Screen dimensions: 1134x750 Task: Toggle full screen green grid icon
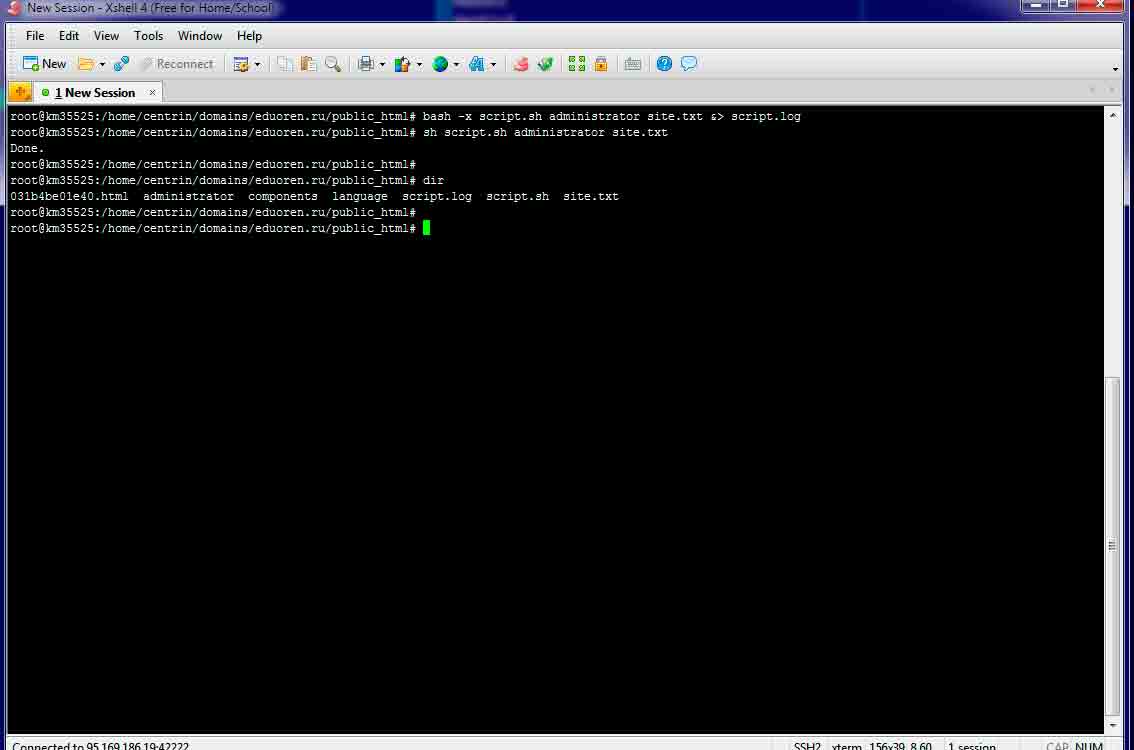[x=576, y=64]
